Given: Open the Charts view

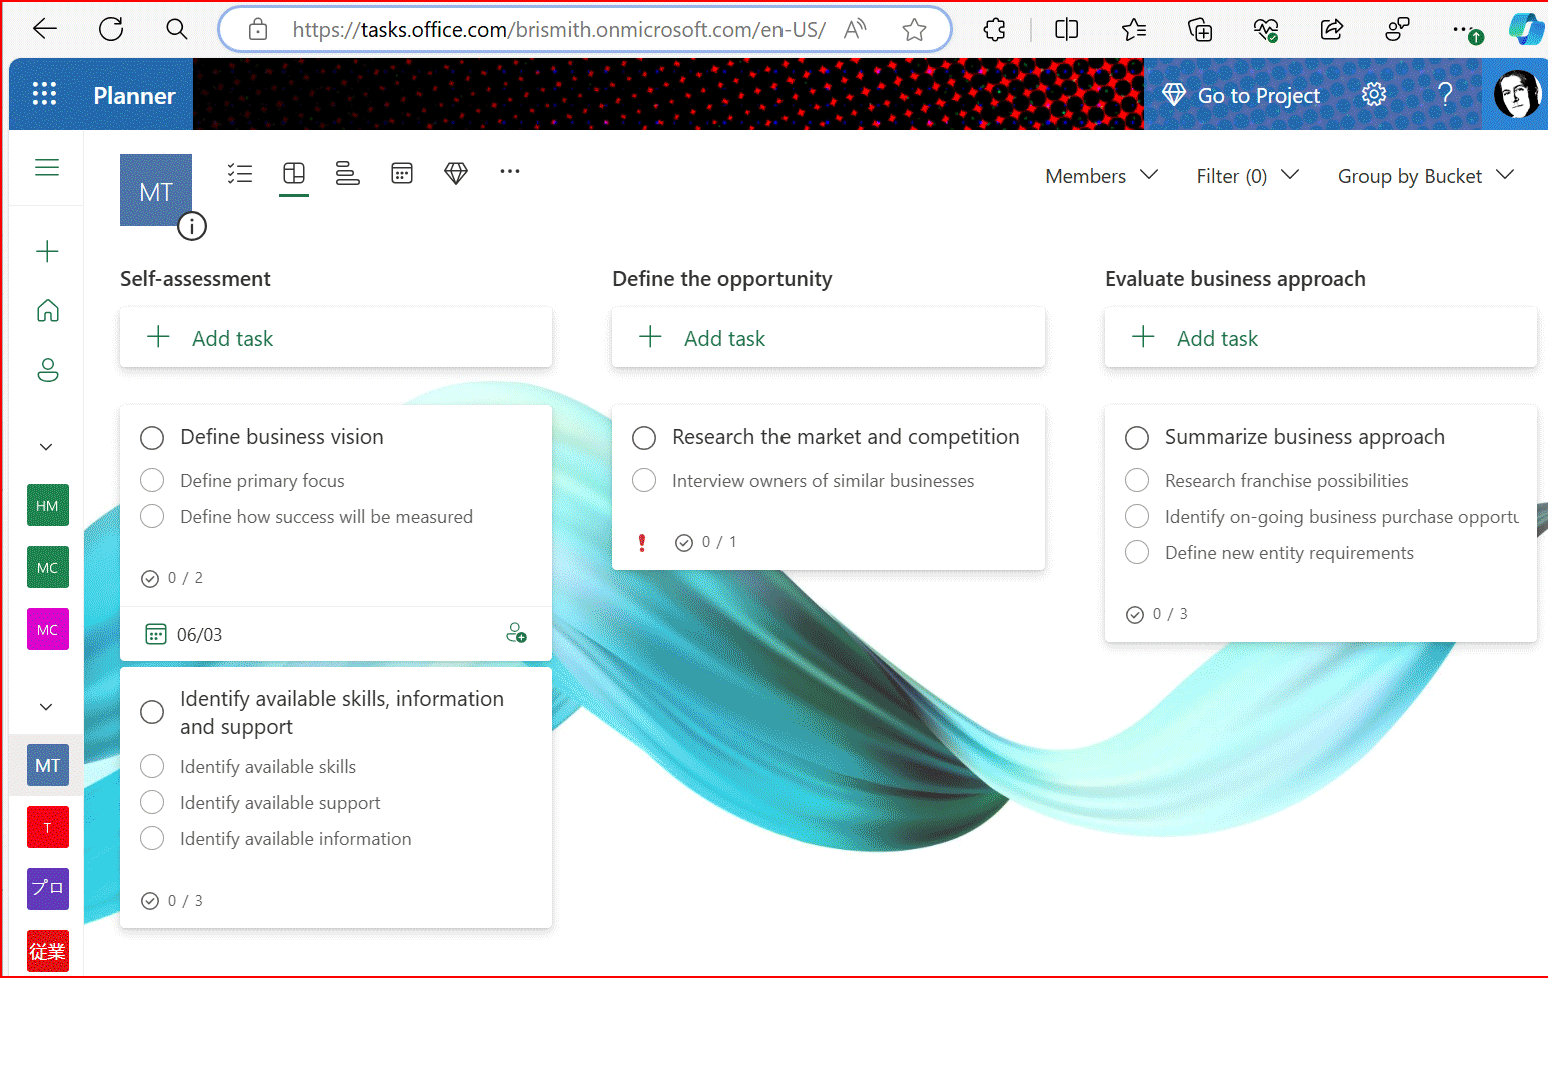Looking at the screenshot, I should [347, 172].
